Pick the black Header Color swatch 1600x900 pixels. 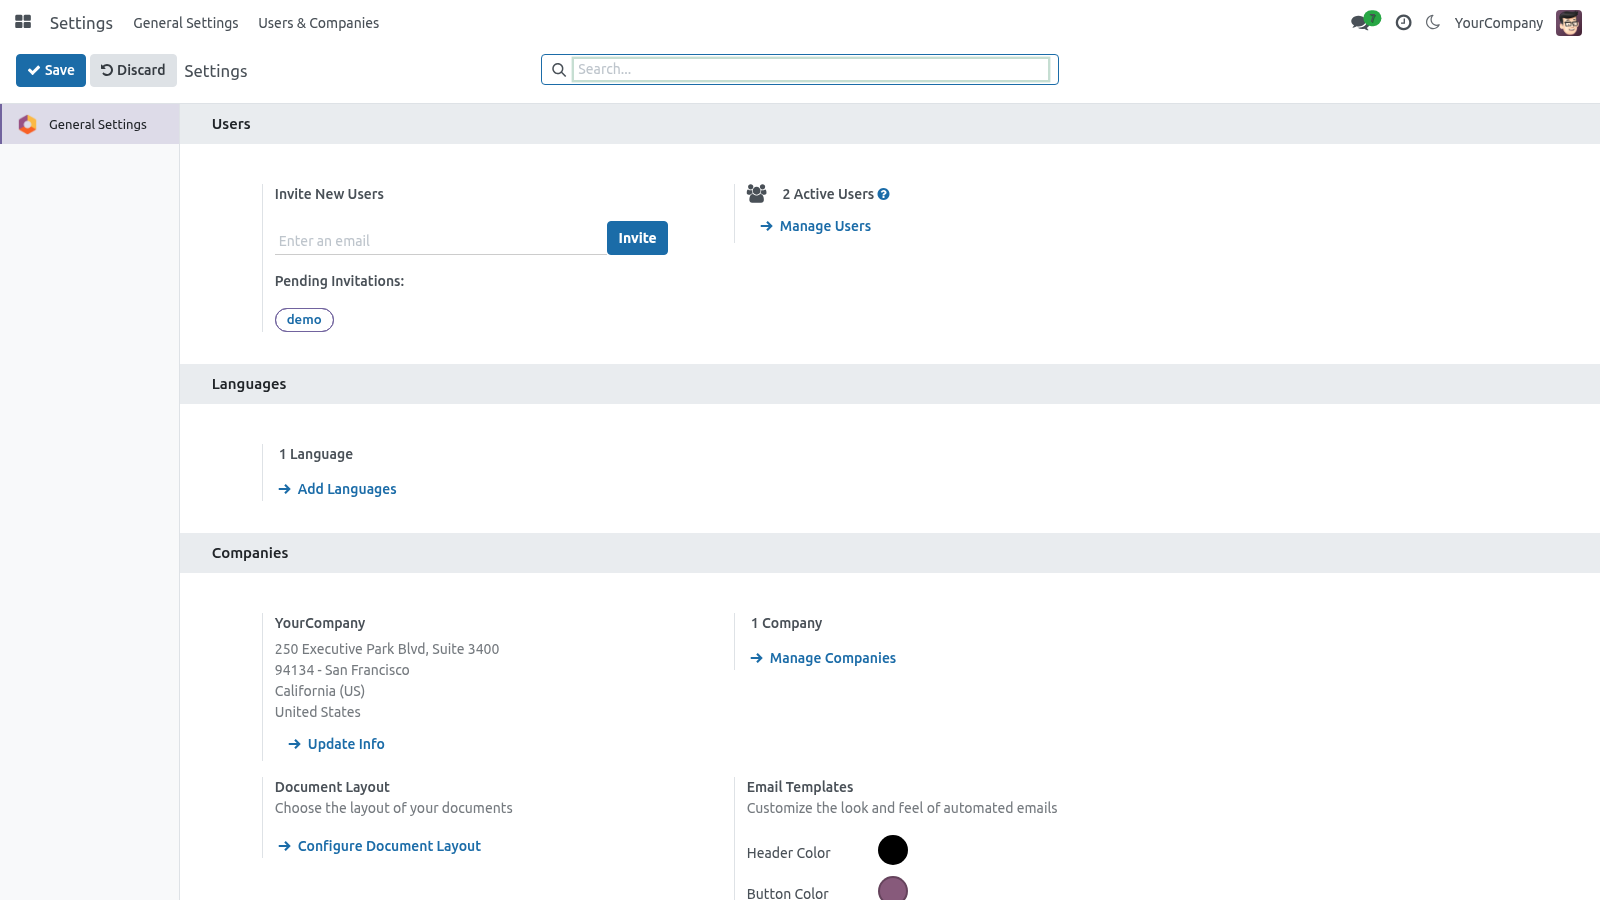point(893,850)
